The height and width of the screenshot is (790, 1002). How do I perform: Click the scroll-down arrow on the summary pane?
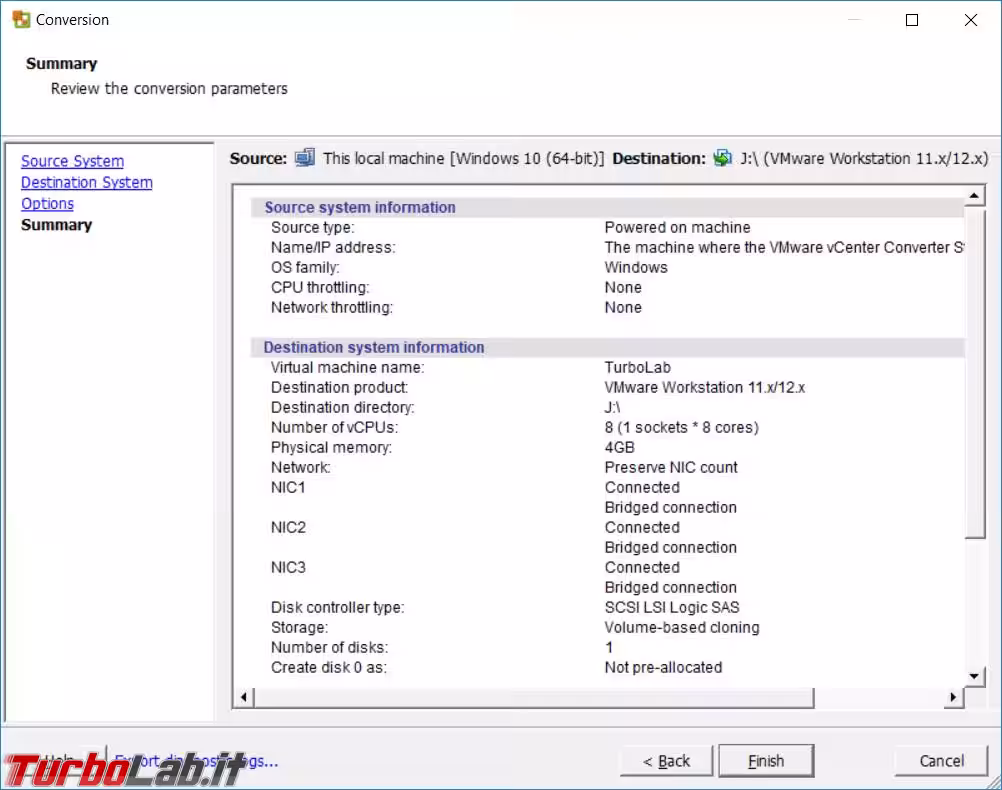pos(973,676)
